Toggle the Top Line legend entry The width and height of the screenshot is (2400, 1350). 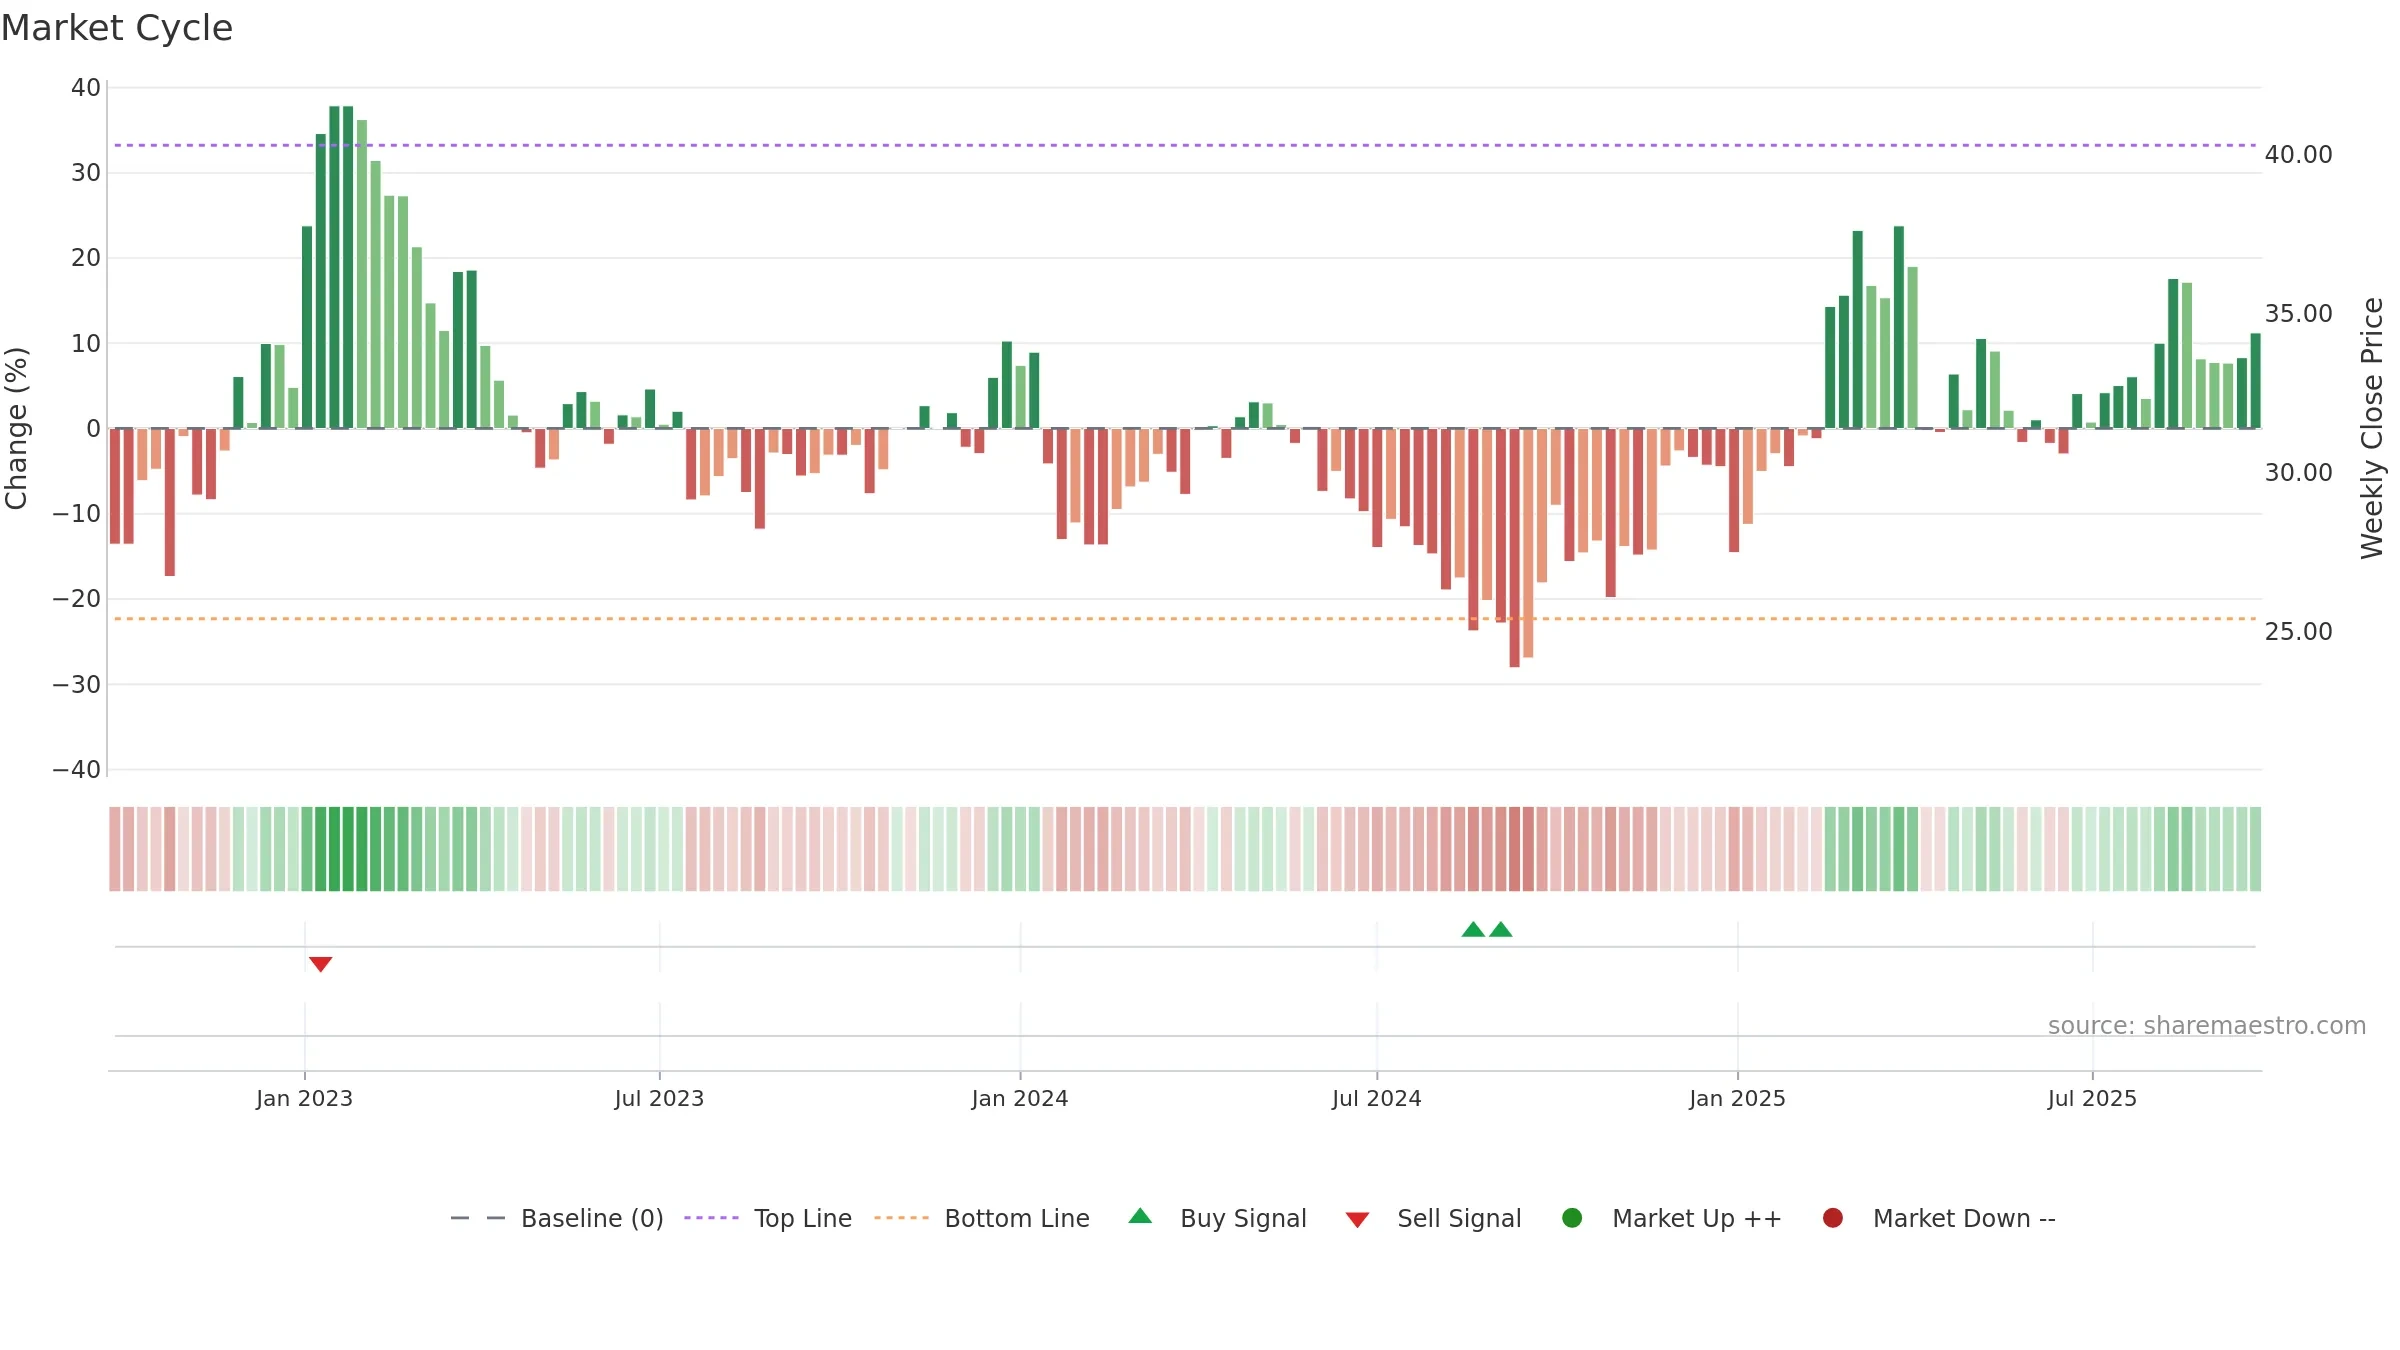coord(768,1218)
